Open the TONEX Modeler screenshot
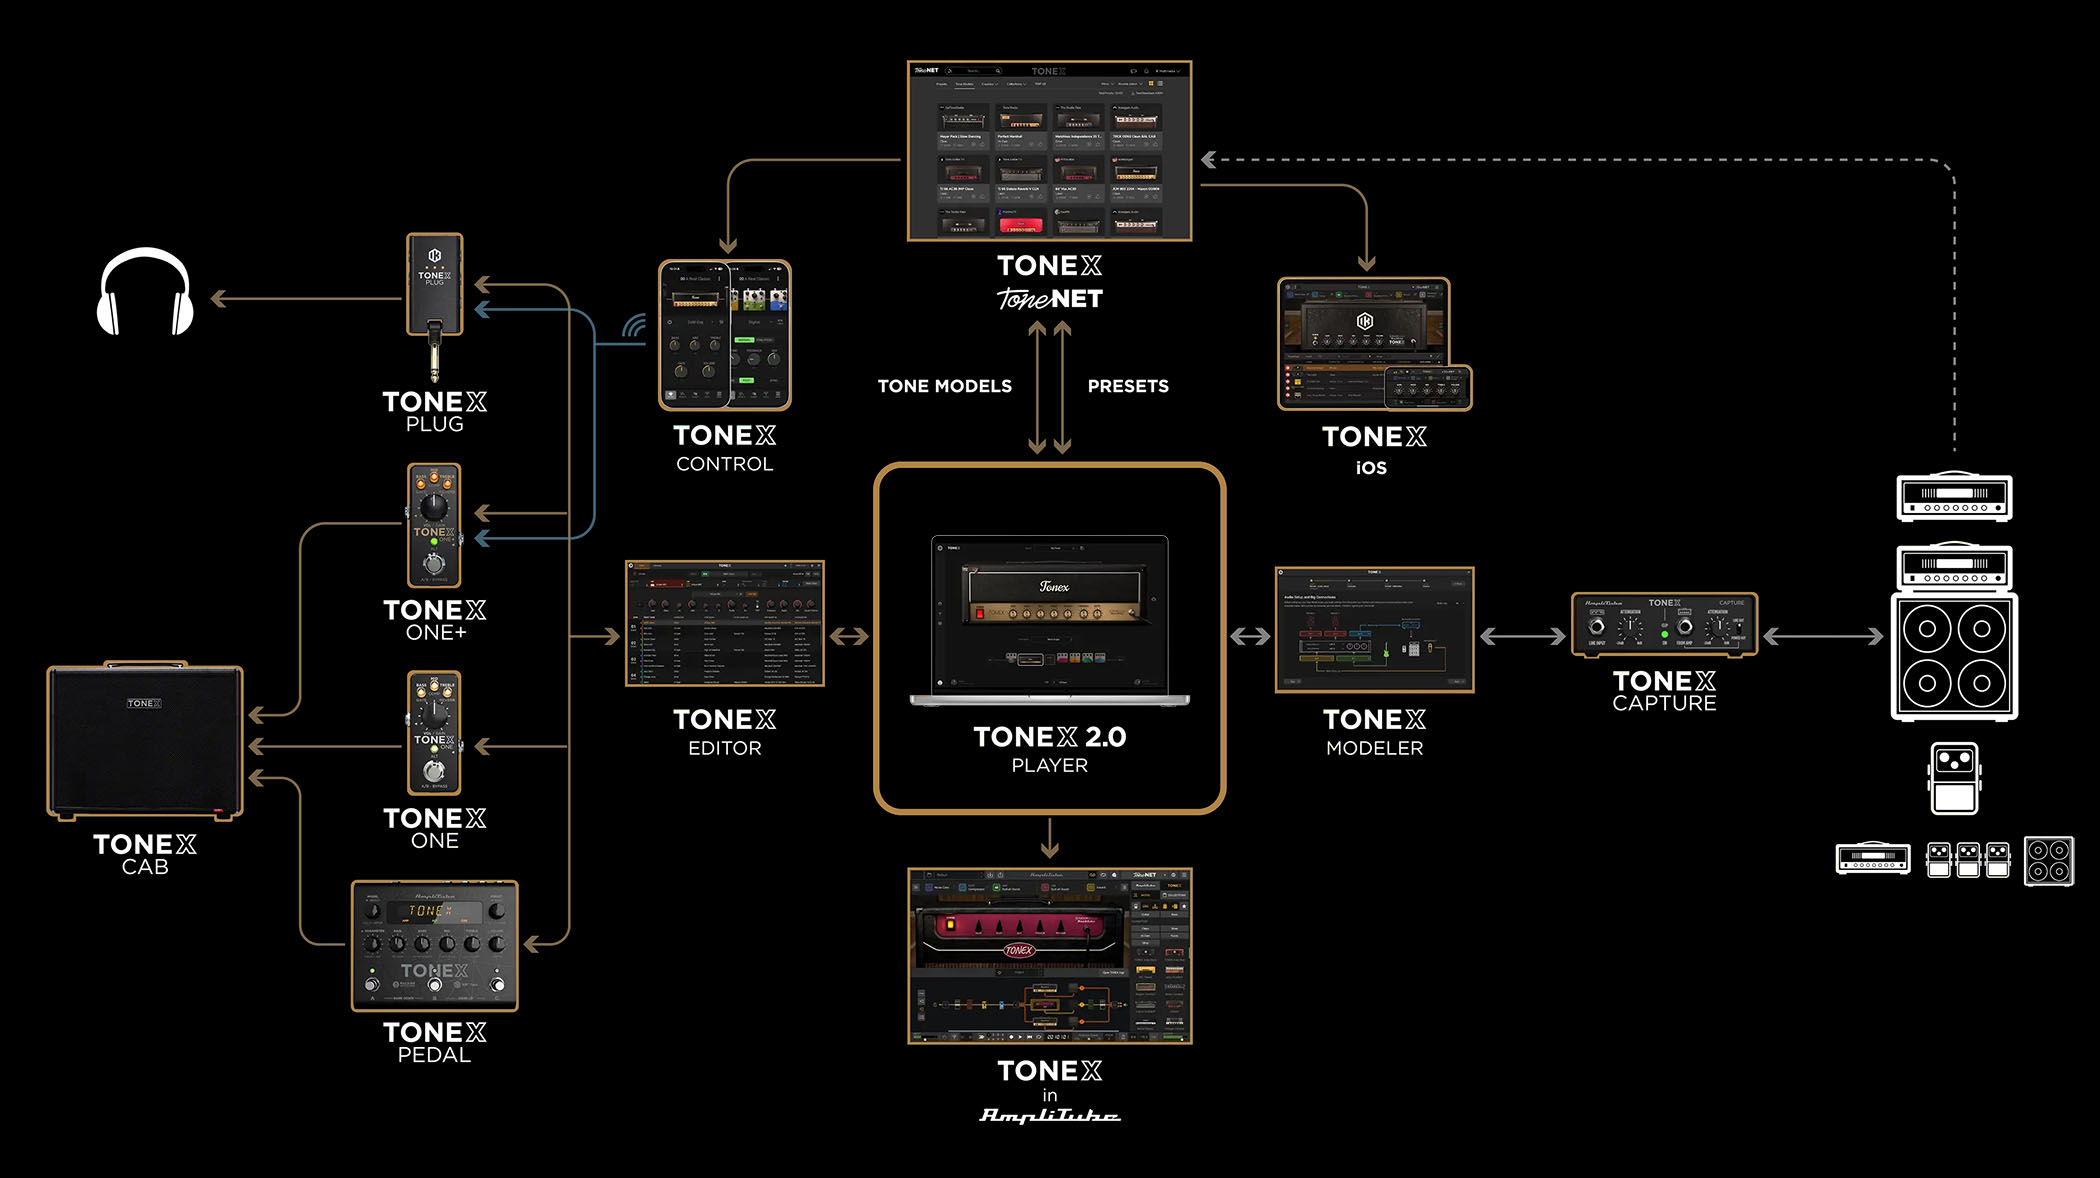Viewport: 2100px width, 1178px height. click(x=1374, y=629)
